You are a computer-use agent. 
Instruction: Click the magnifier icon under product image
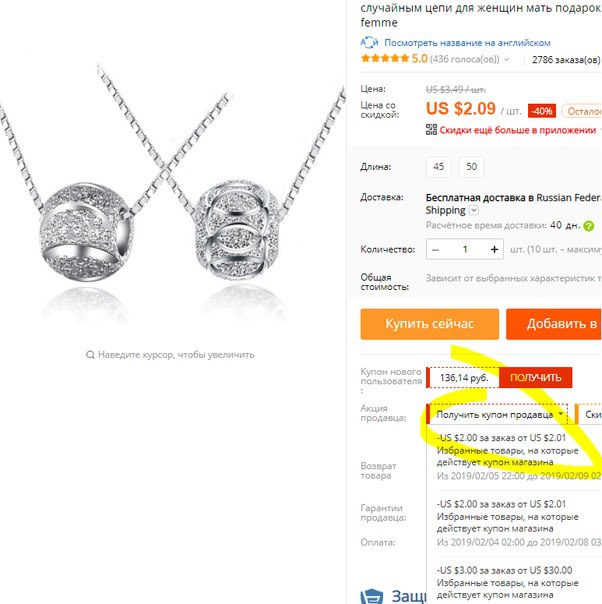(x=90, y=354)
